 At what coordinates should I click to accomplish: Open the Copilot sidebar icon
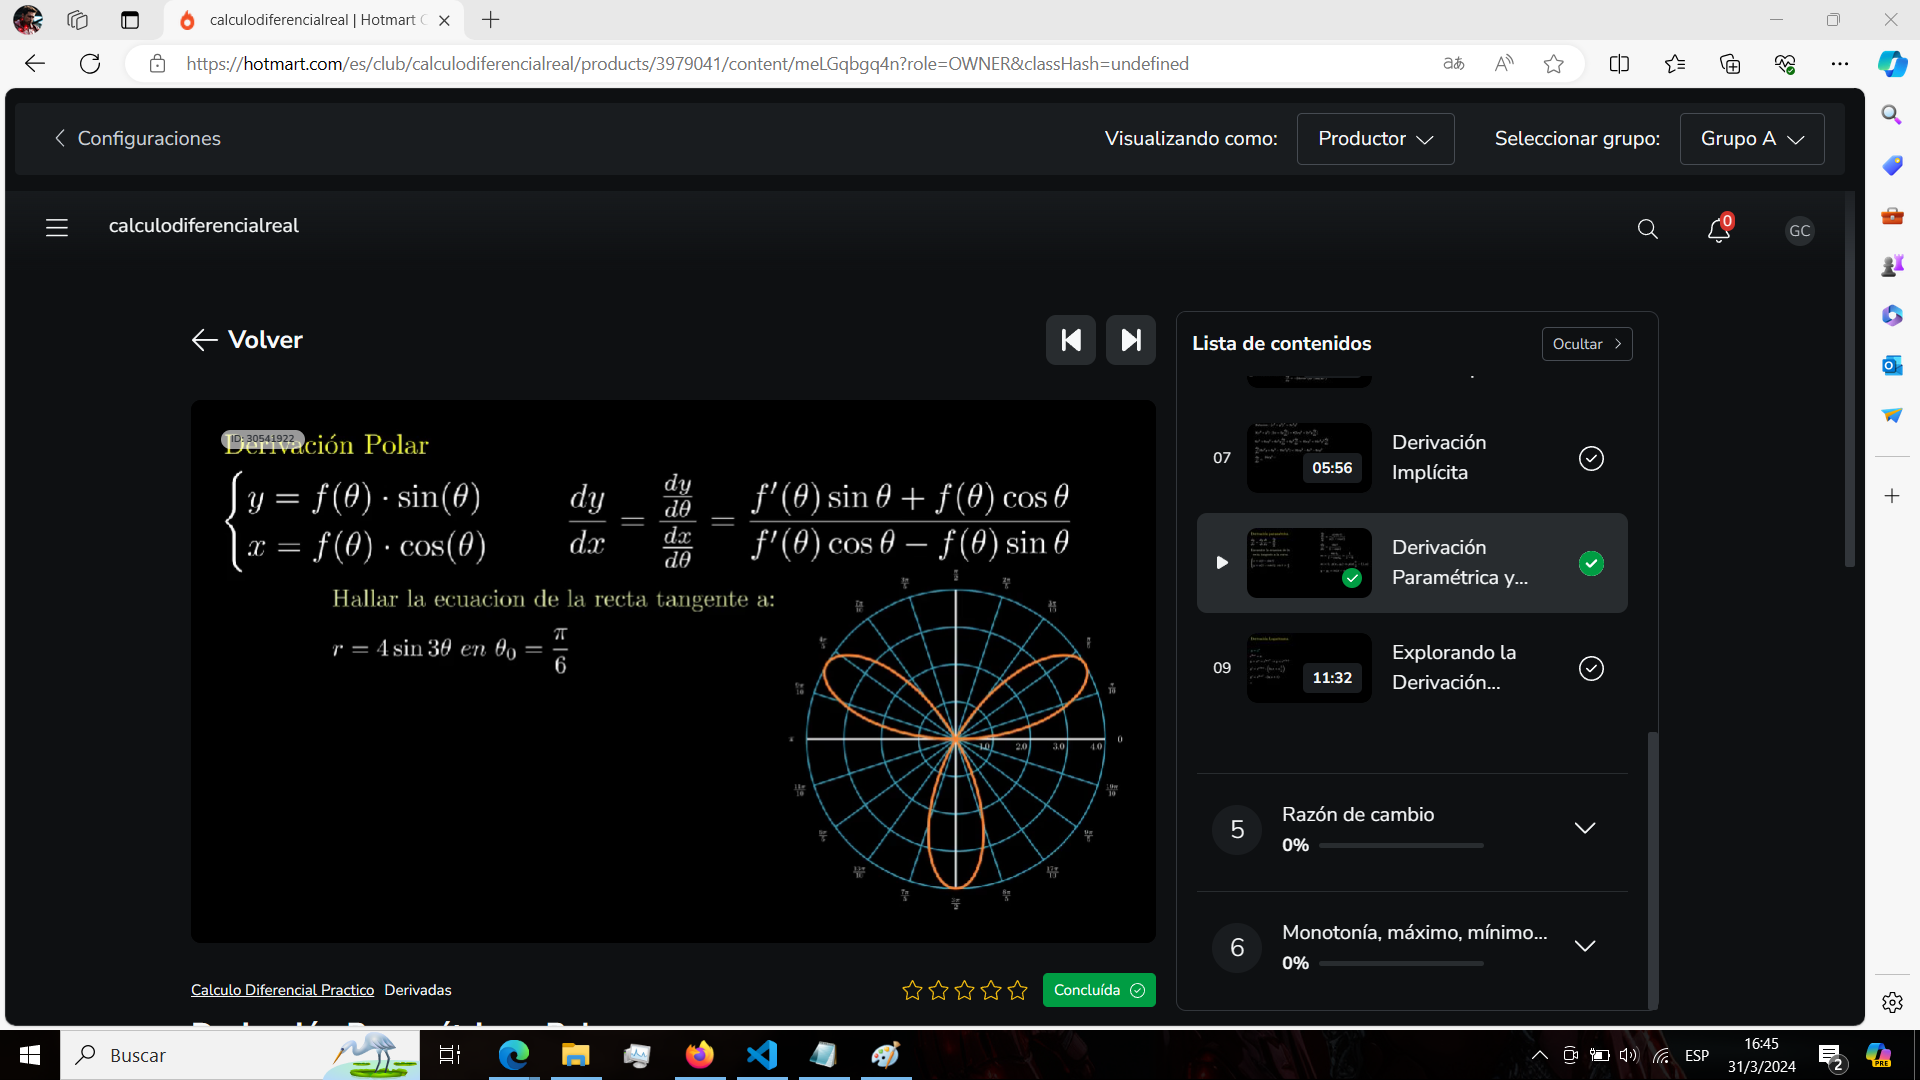[x=1892, y=64]
